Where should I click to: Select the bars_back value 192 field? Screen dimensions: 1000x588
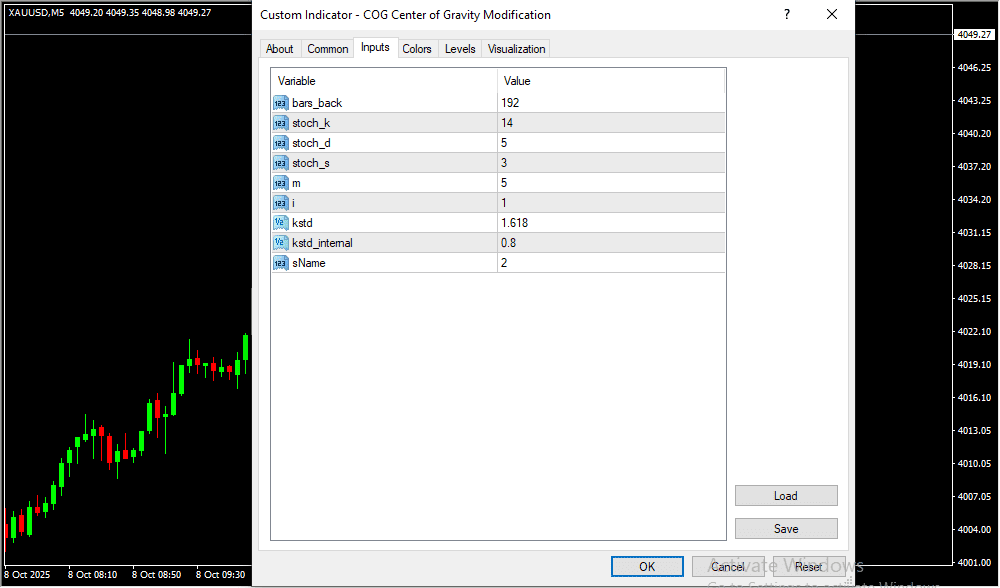coord(610,103)
